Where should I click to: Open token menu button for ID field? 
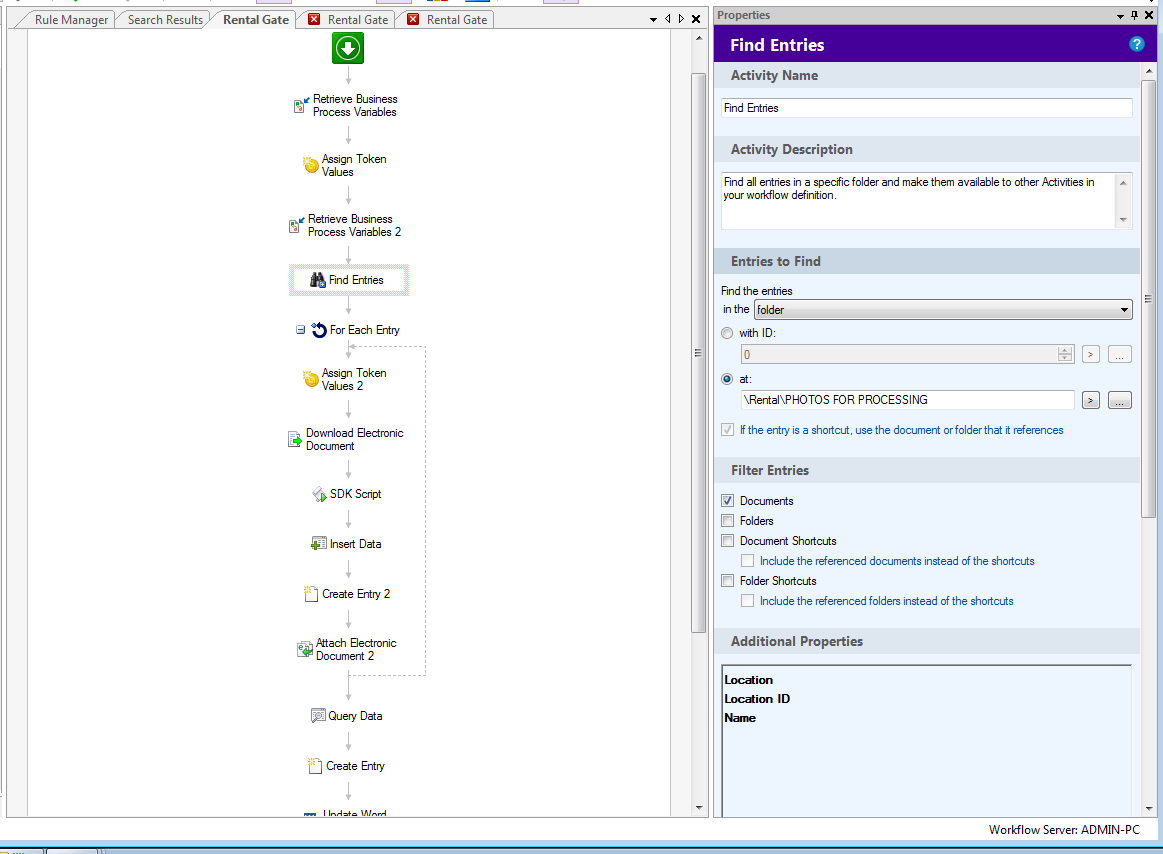(1090, 355)
